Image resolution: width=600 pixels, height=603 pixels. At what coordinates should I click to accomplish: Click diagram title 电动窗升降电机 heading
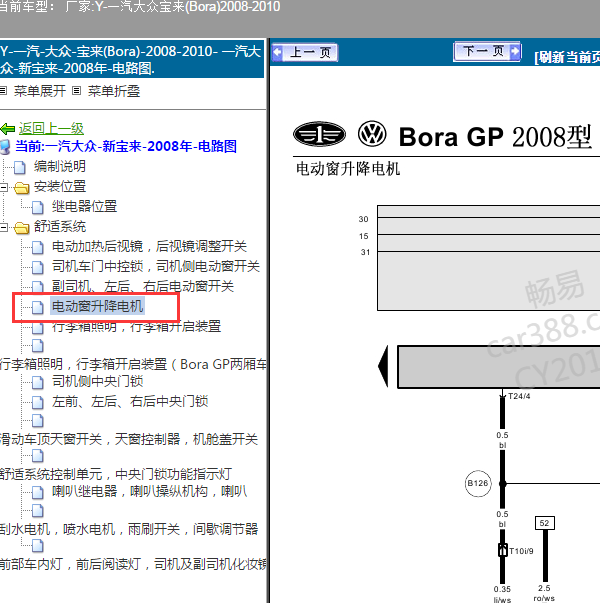point(348,169)
